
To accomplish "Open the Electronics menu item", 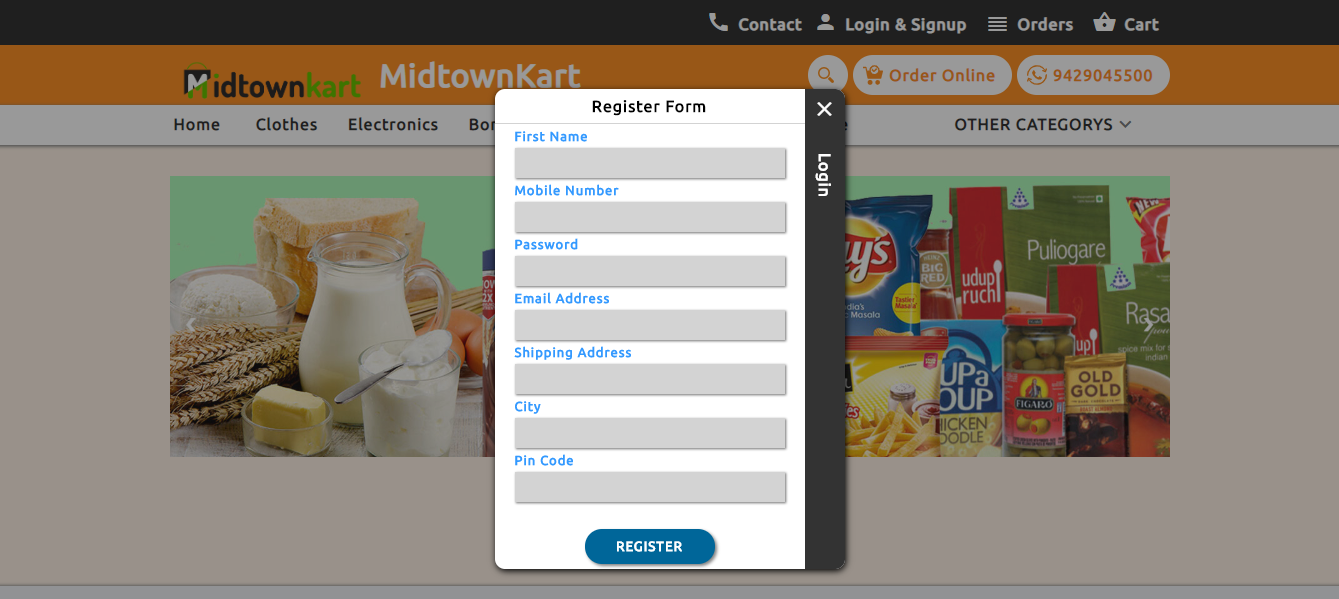I will (x=393, y=125).
